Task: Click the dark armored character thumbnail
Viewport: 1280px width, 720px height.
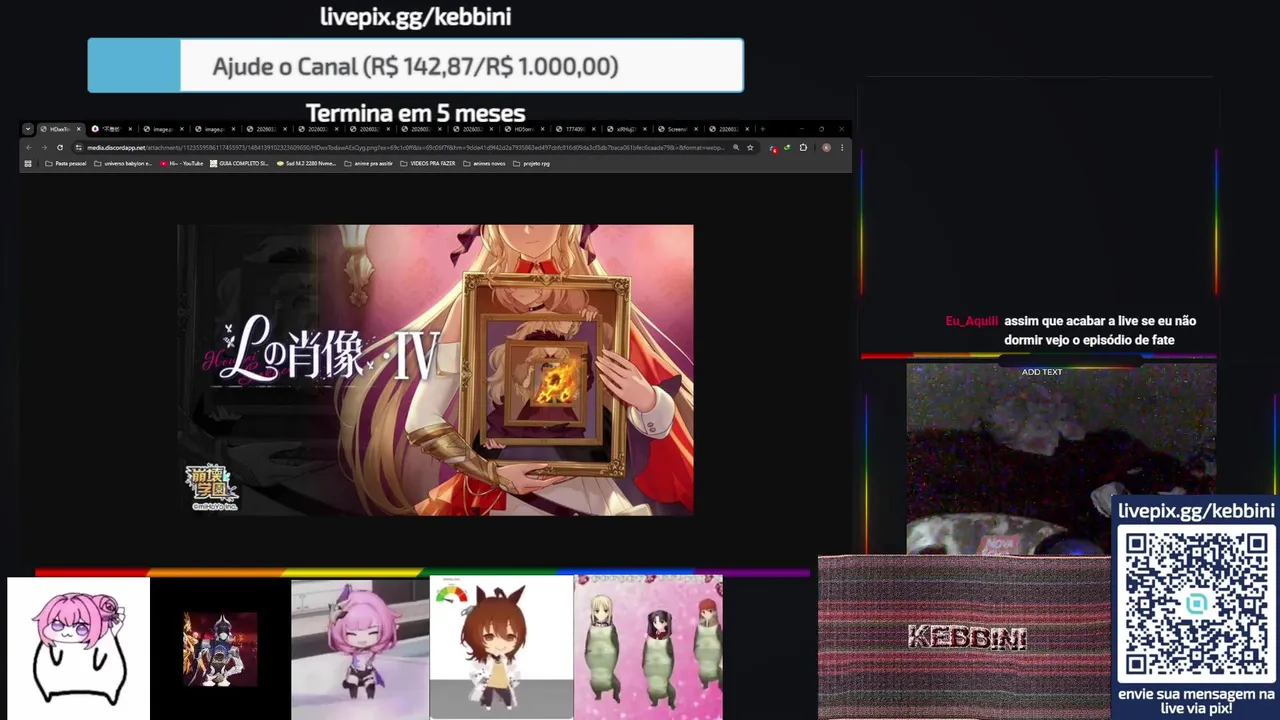Action: [x=220, y=648]
